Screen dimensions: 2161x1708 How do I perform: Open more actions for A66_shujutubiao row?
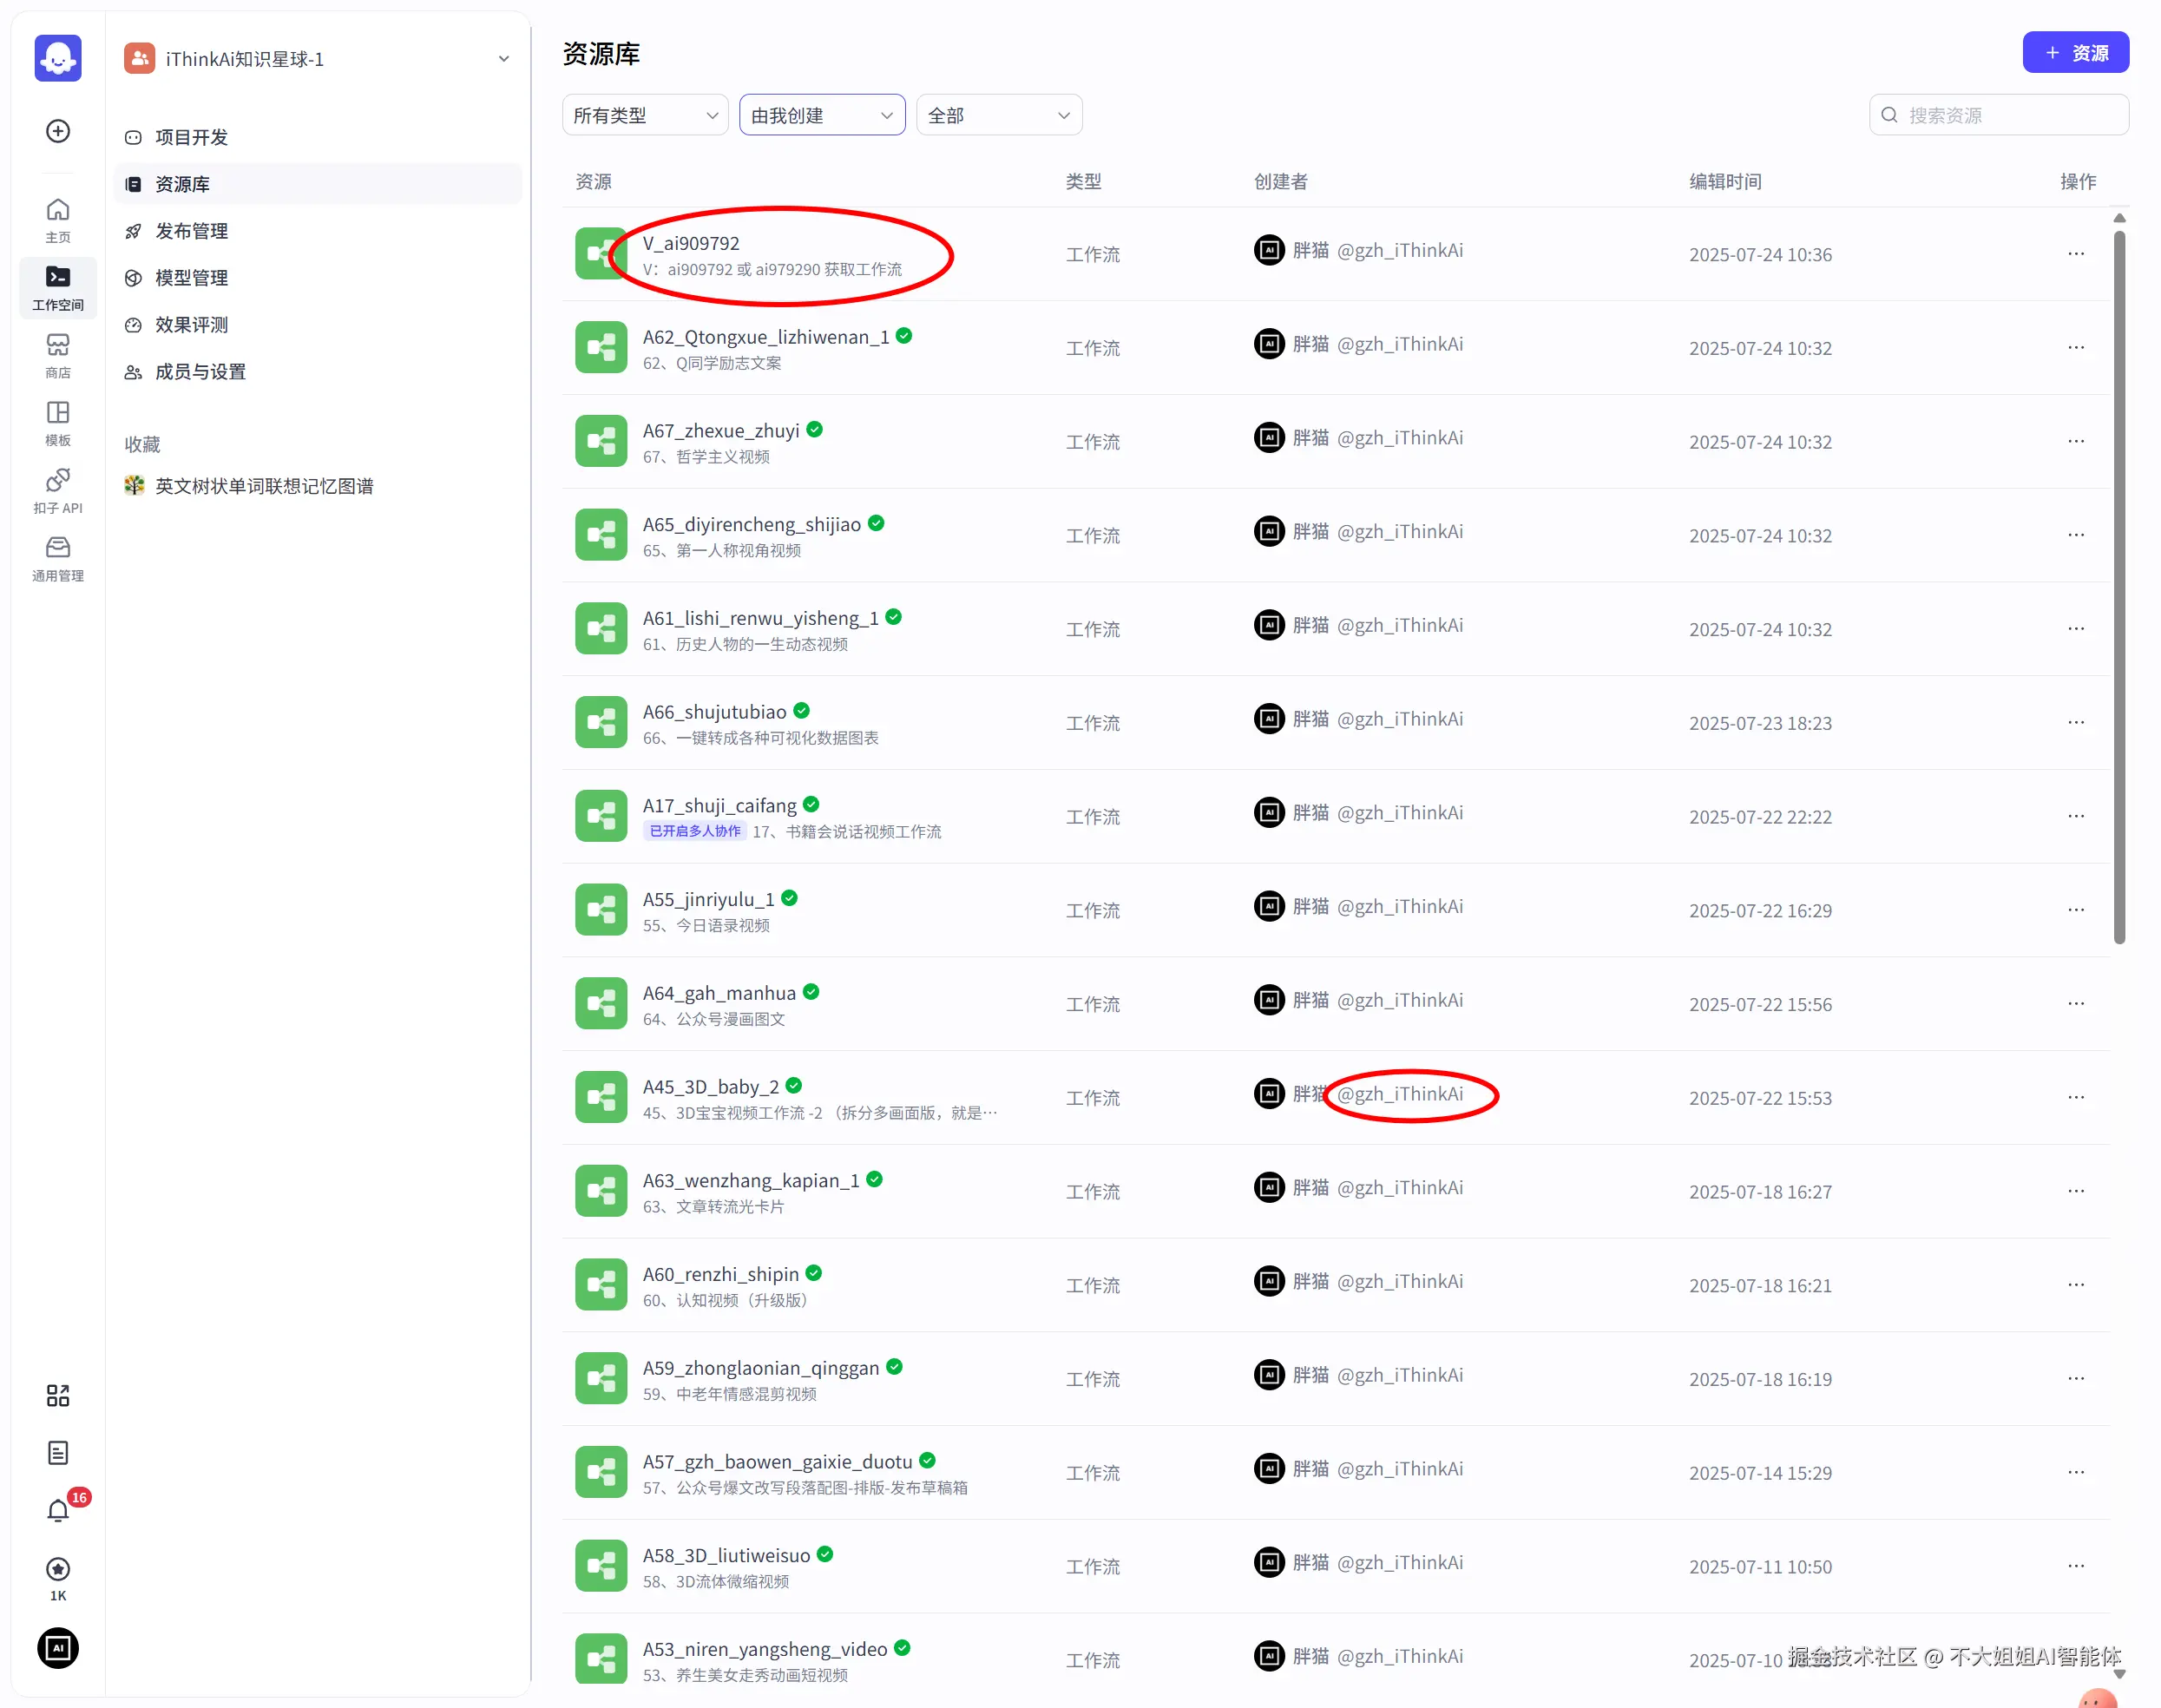tap(2075, 722)
